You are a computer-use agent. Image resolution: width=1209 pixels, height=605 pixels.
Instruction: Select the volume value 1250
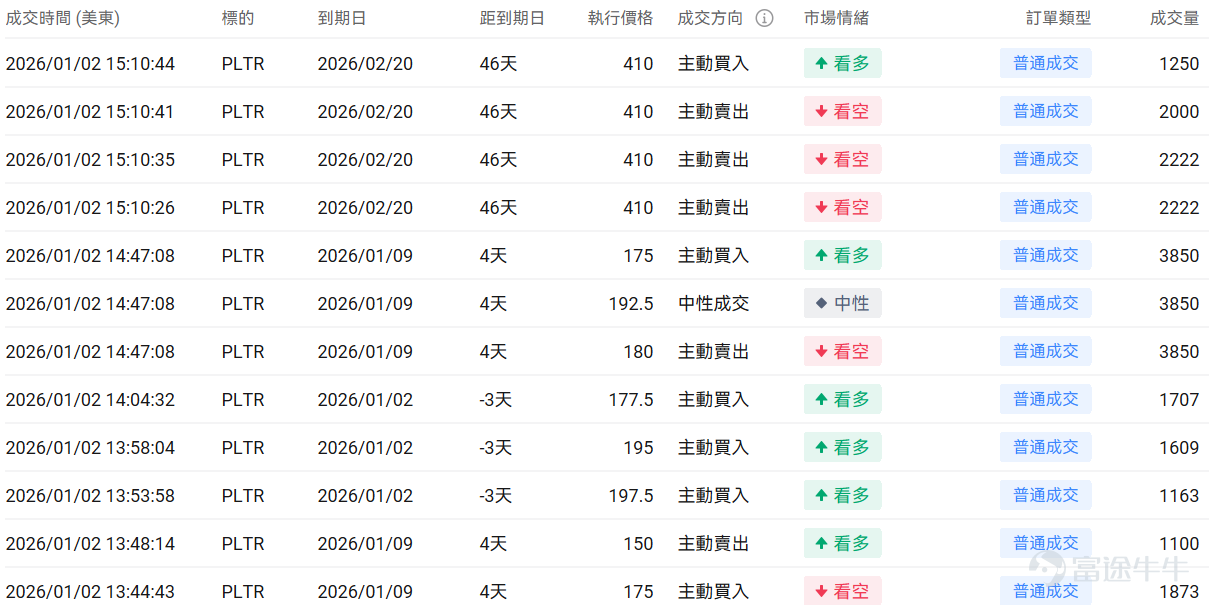1179,64
